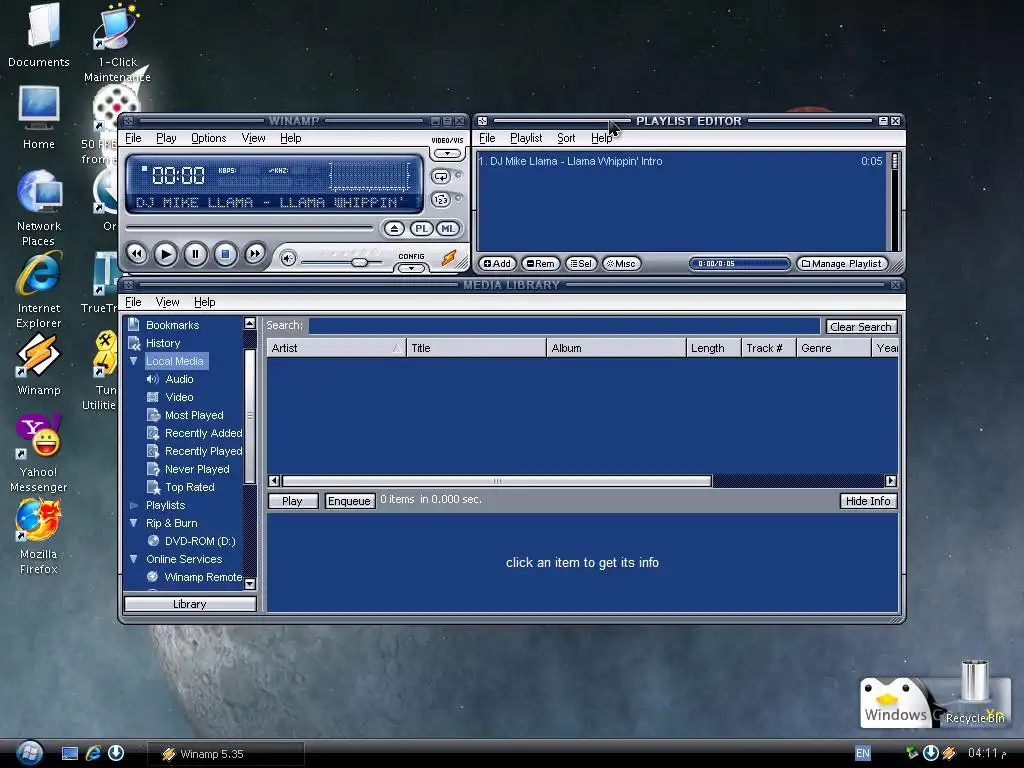
Task: Expand the VIDEO/VIS drawer arrow
Action: tap(447, 153)
